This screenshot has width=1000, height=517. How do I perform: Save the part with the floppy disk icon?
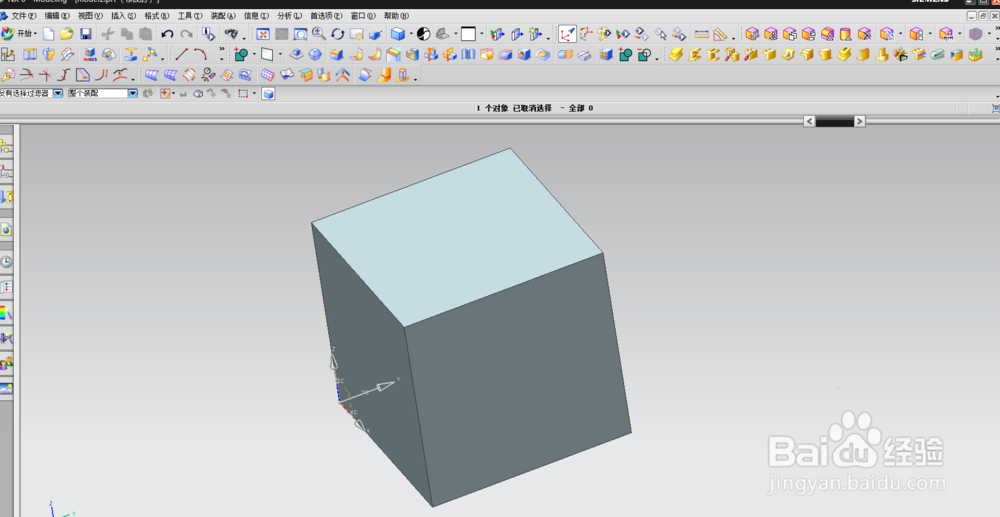point(85,34)
